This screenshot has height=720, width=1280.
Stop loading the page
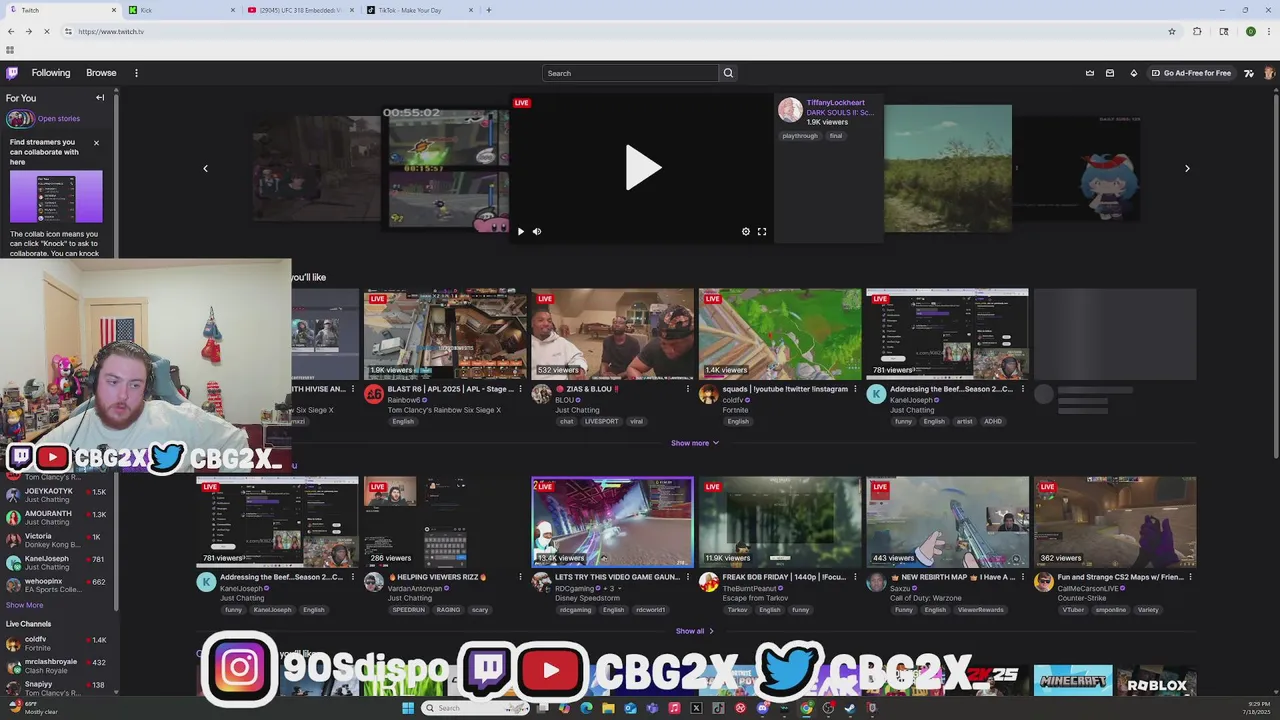click(46, 31)
